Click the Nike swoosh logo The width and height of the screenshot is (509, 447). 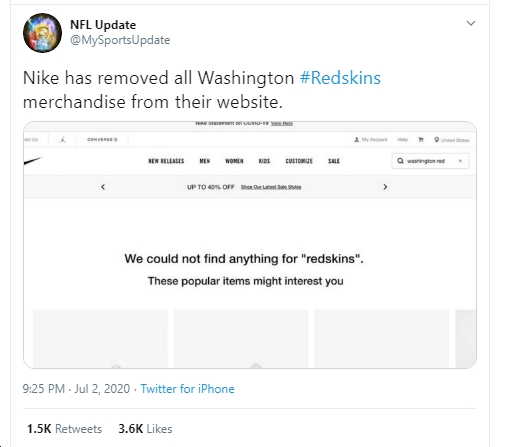[33, 161]
